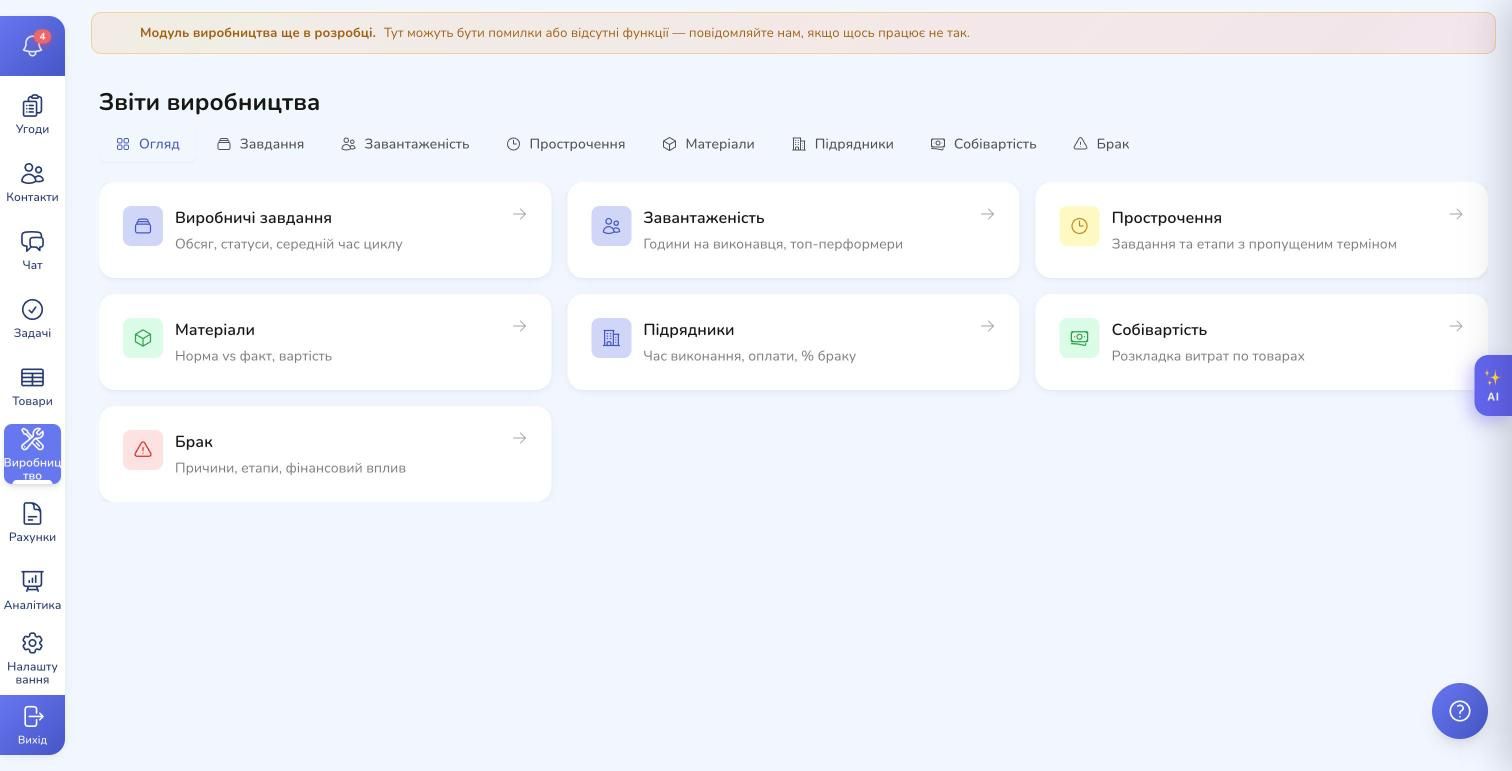This screenshot has height=771, width=1512.
Task: Click the arrow on Матеріали card
Action: coord(519,326)
